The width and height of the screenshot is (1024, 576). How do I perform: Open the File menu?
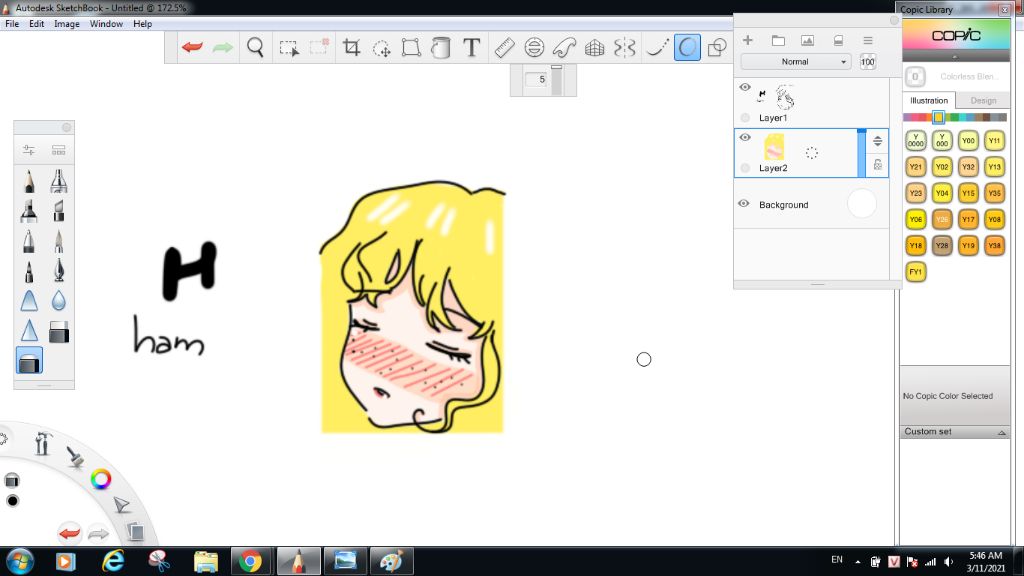[12, 24]
